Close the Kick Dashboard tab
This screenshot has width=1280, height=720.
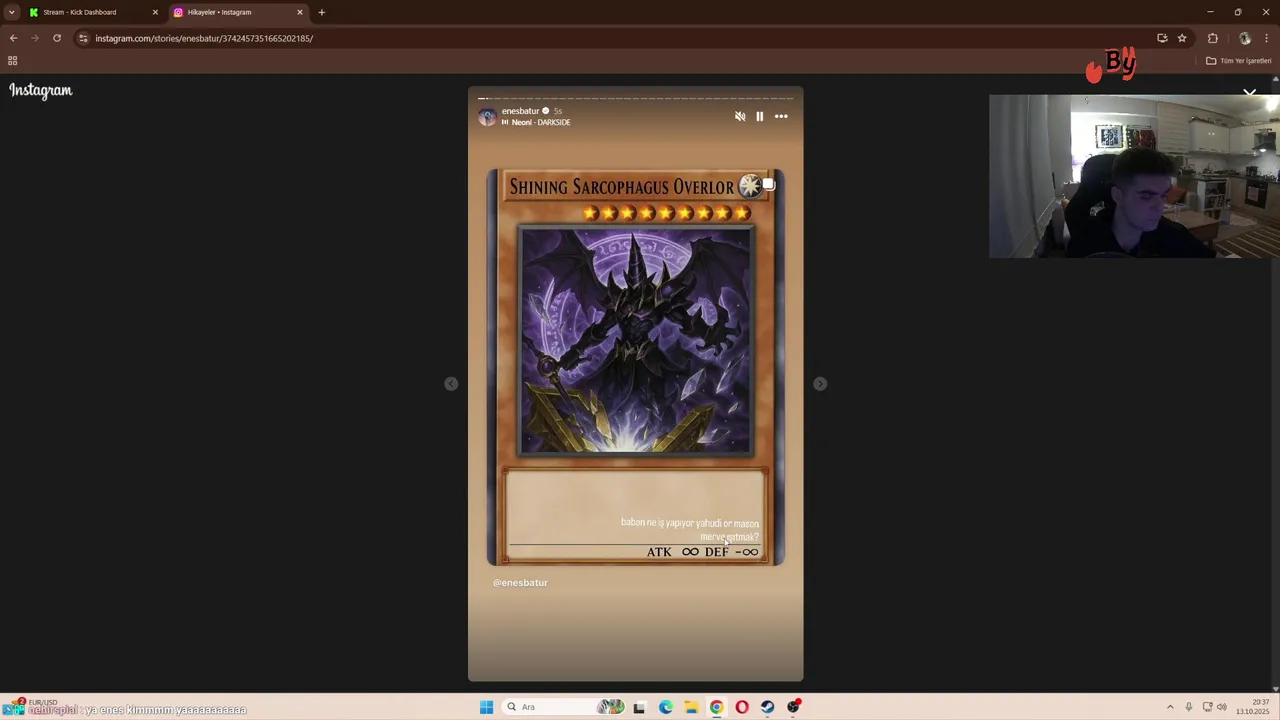pyautogui.click(x=155, y=12)
